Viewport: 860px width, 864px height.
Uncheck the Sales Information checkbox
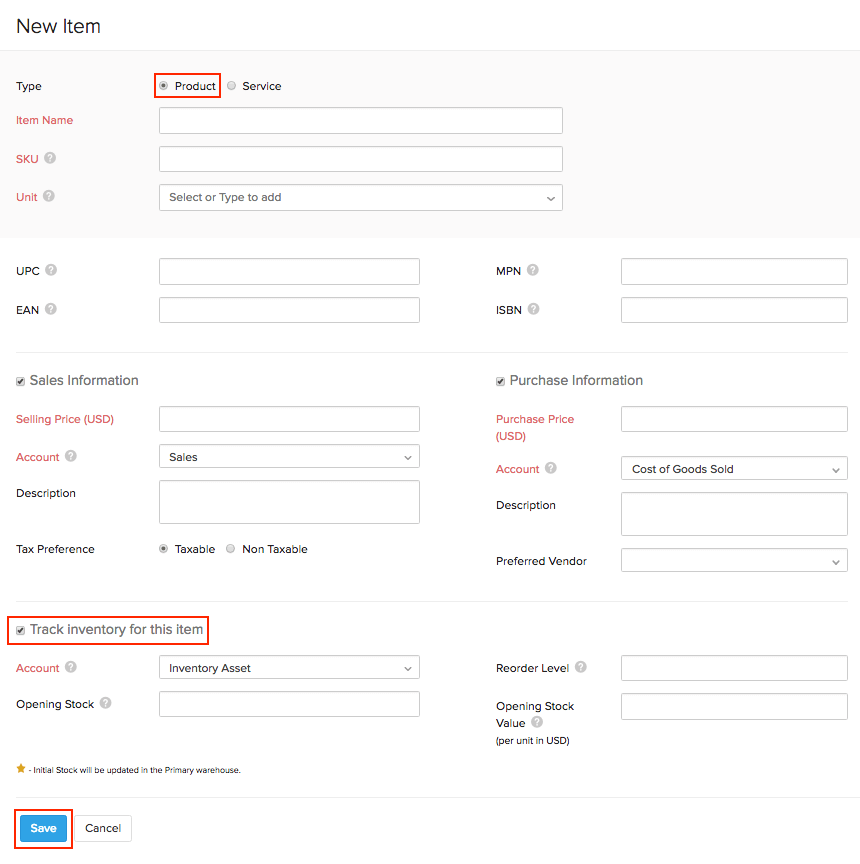(20, 380)
